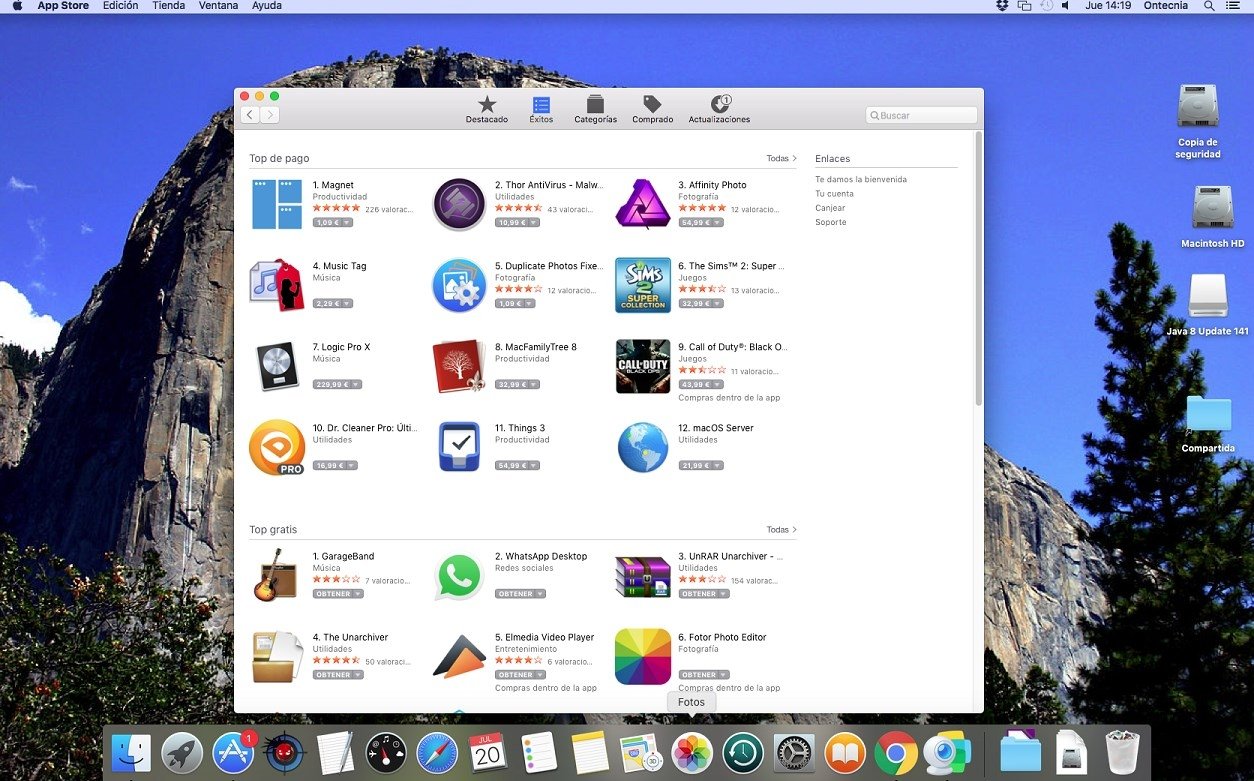Open the App Store application menu

tap(63, 6)
